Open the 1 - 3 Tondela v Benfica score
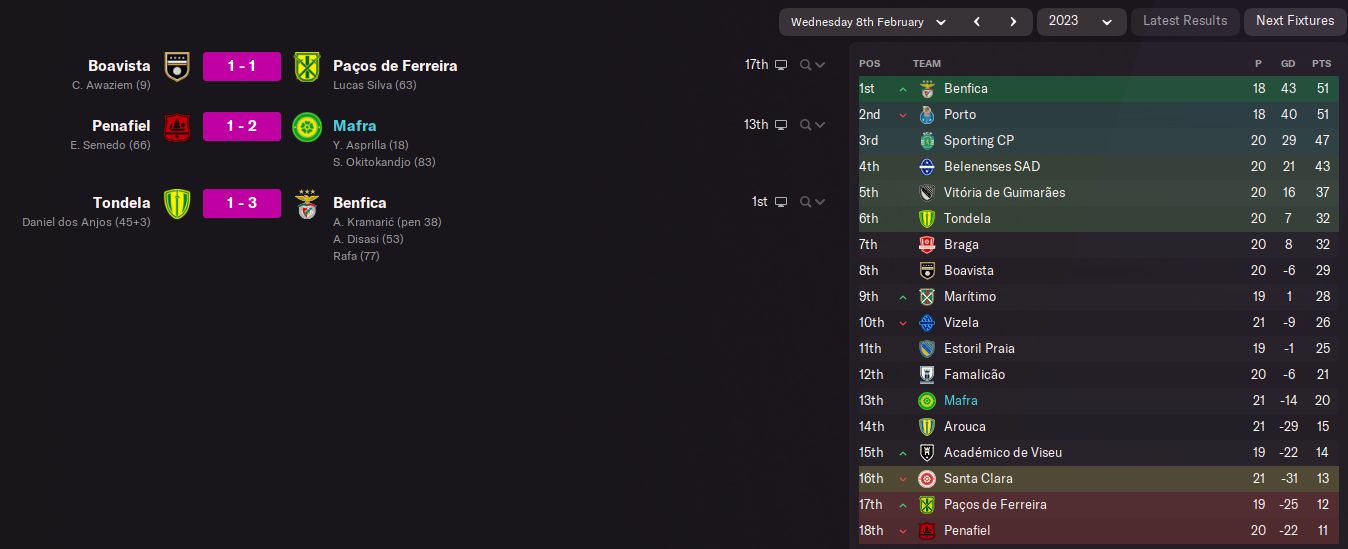 point(242,203)
